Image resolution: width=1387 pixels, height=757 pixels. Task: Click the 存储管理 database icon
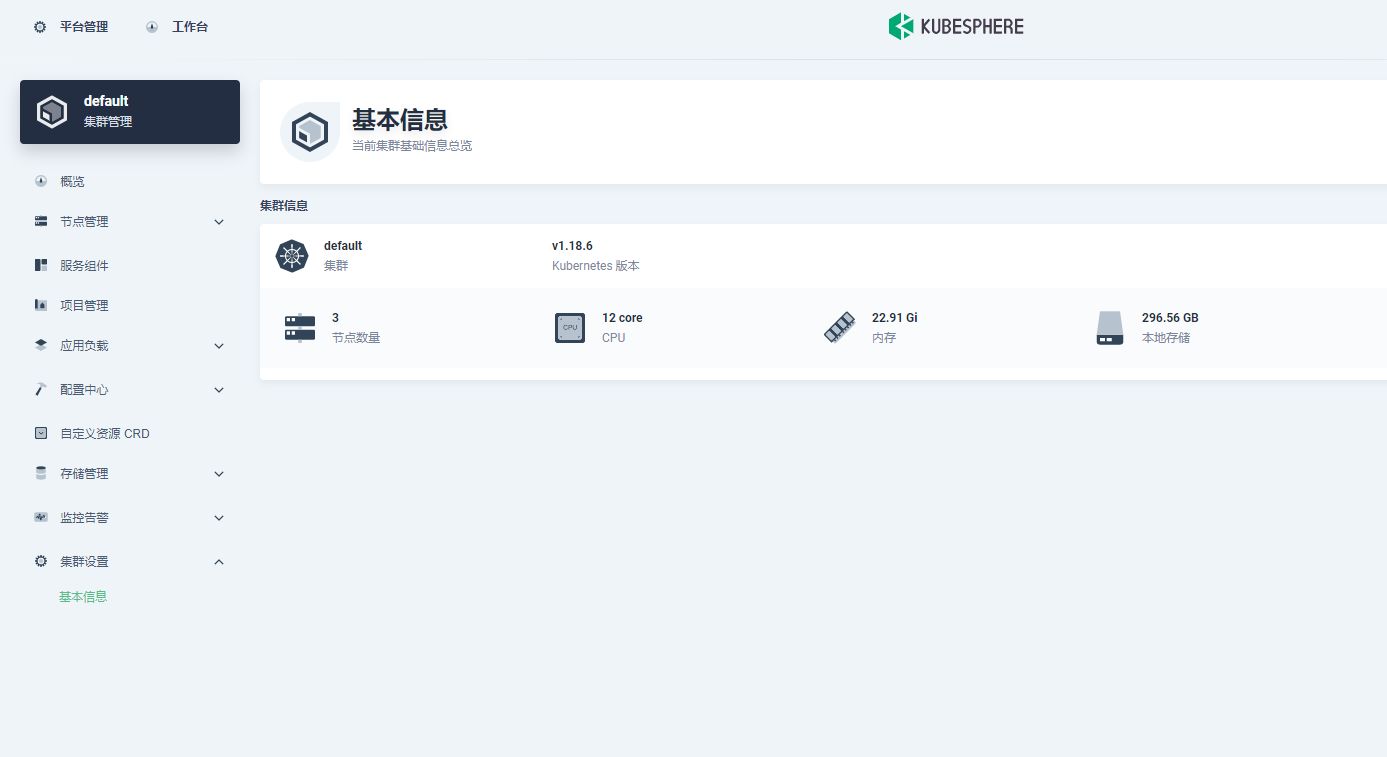tap(41, 474)
